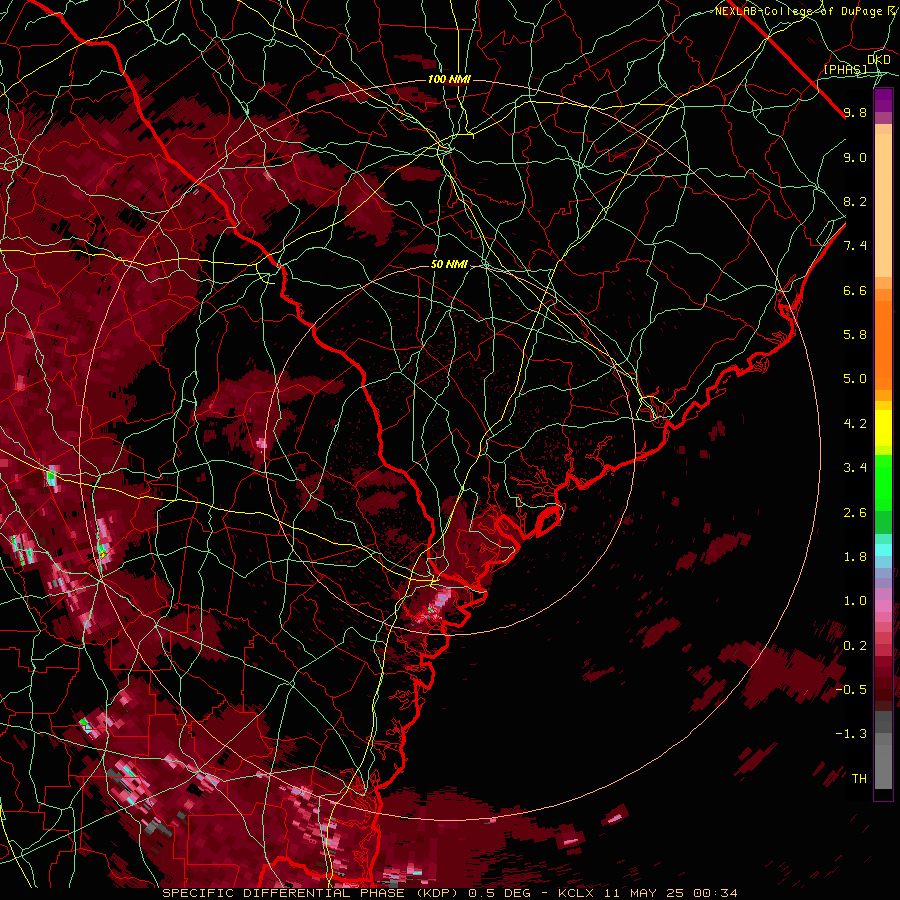Click the DKD unit label above the color scale
This screenshot has height=900, width=900.
coord(878,59)
